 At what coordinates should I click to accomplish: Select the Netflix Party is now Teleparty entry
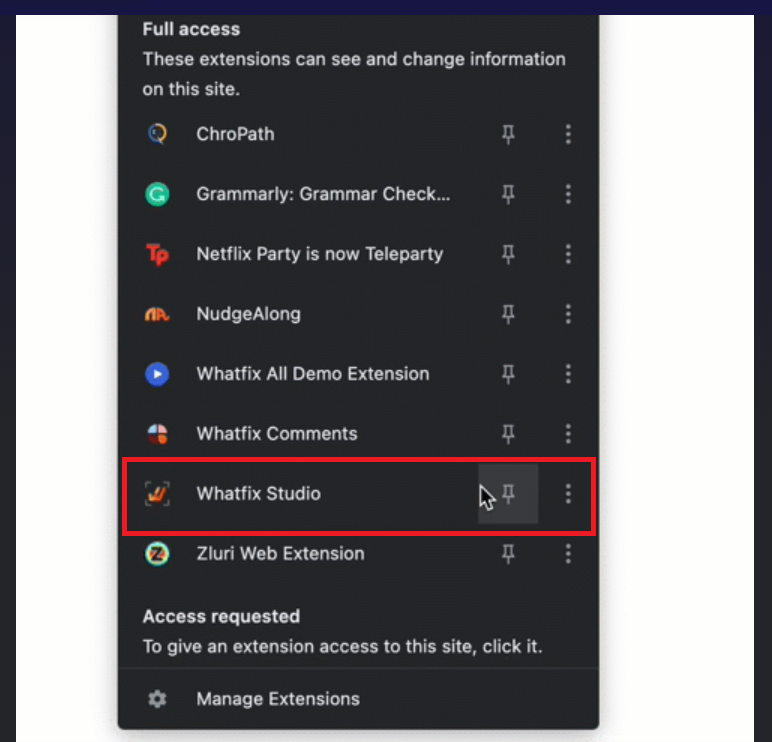[x=319, y=254]
